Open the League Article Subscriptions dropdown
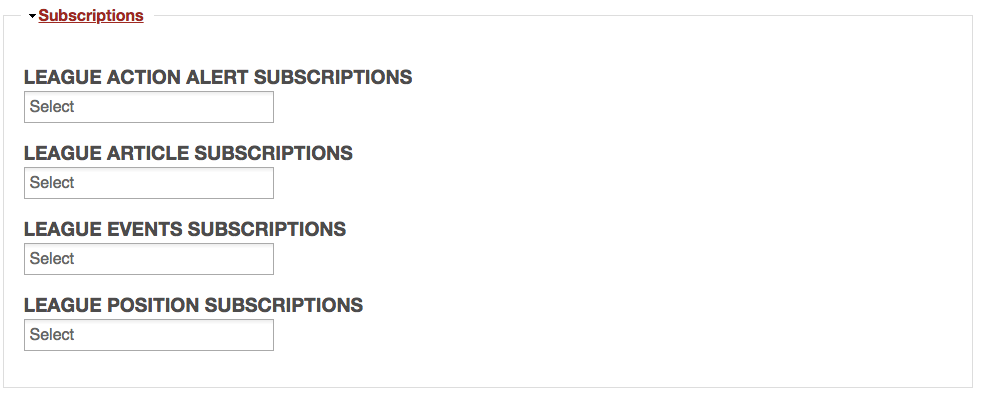Viewport: 984px width, 396px height. [x=149, y=183]
